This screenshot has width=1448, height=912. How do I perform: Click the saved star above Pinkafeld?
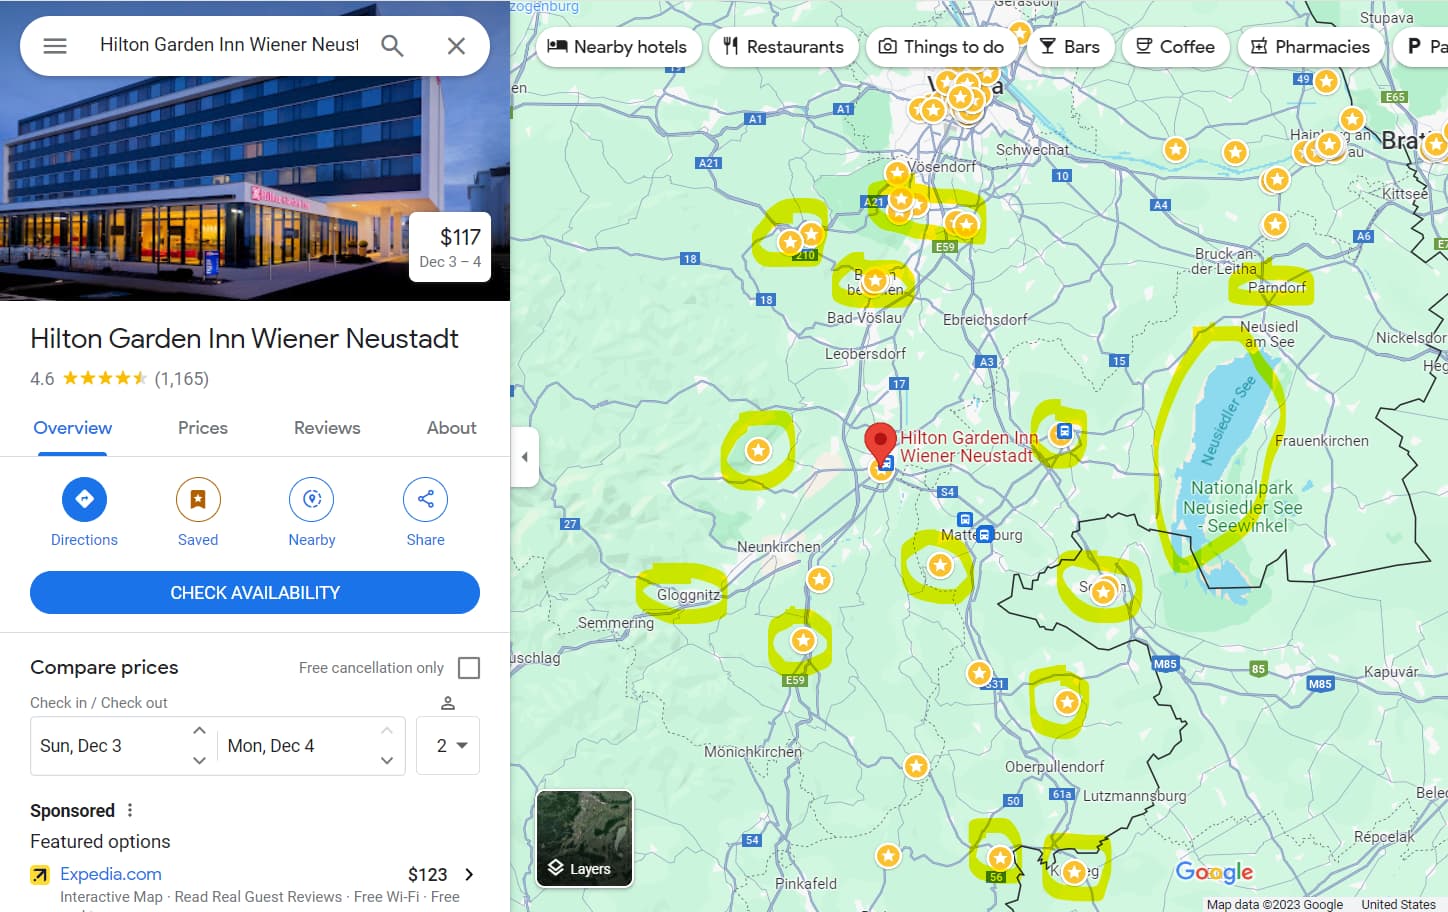[x=888, y=855]
